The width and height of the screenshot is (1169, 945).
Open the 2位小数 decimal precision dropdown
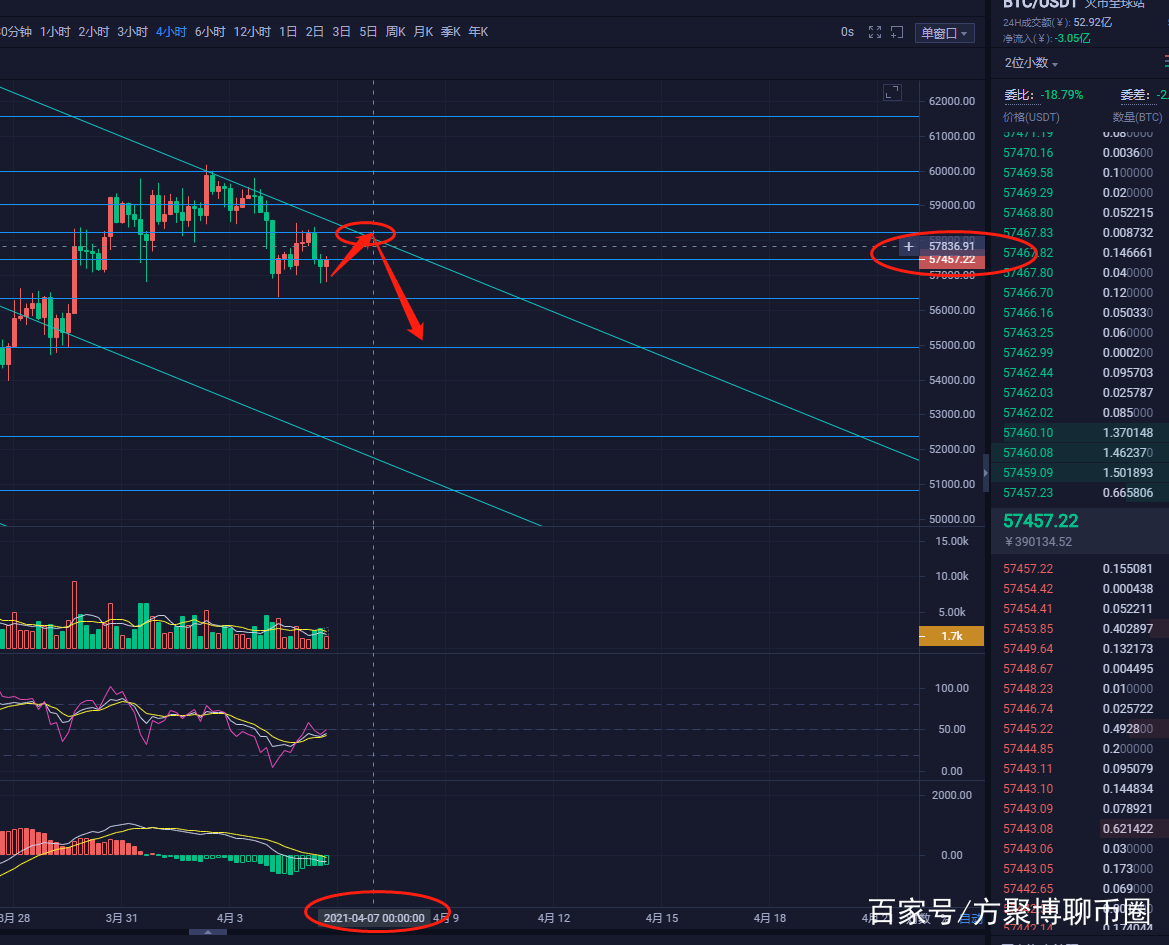pos(1031,63)
